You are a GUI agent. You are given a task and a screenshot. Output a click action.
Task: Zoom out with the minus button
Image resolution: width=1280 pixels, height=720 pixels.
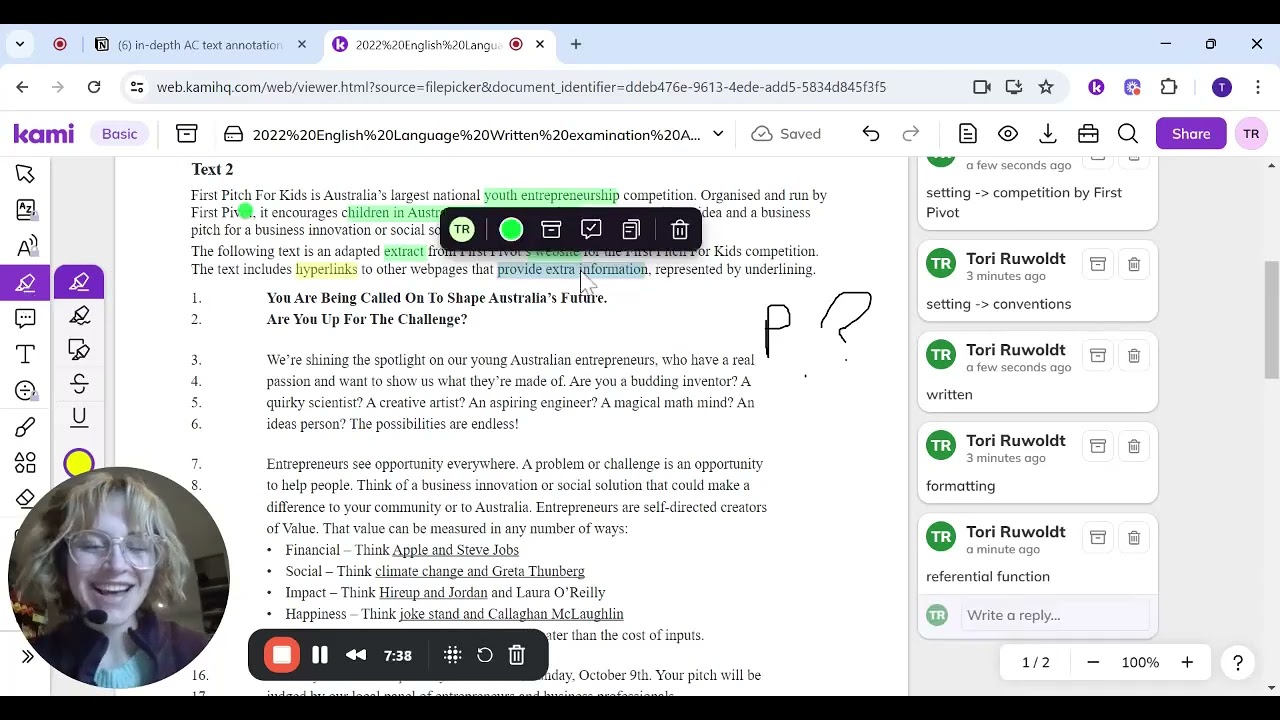pyautogui.click(x=1093, y=662)
